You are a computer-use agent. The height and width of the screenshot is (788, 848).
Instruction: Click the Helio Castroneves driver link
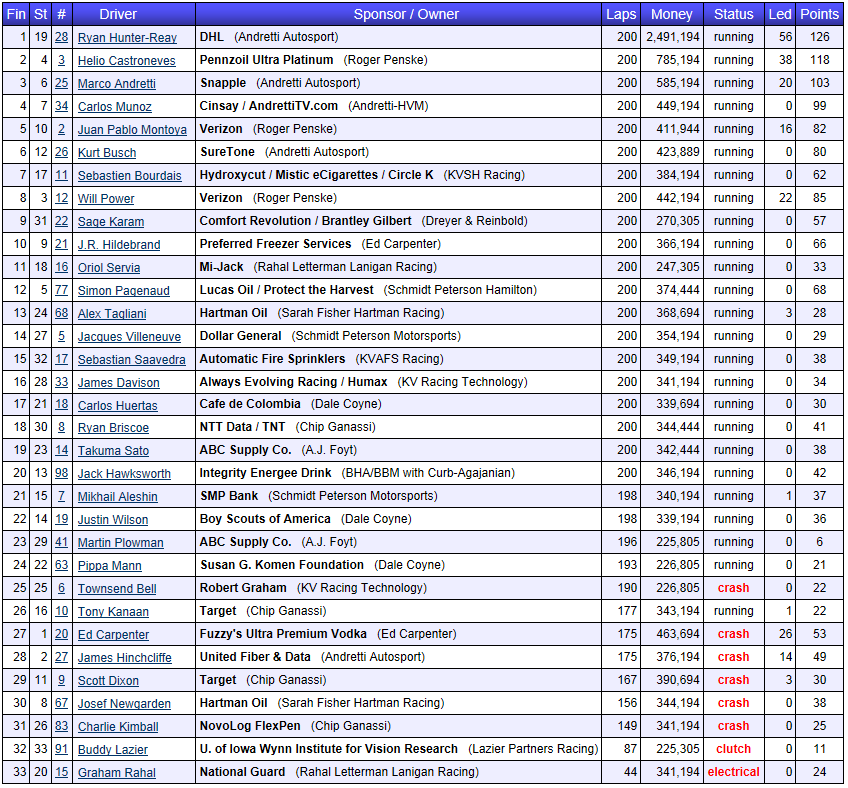pyautogui.click(x=126, y=61)
